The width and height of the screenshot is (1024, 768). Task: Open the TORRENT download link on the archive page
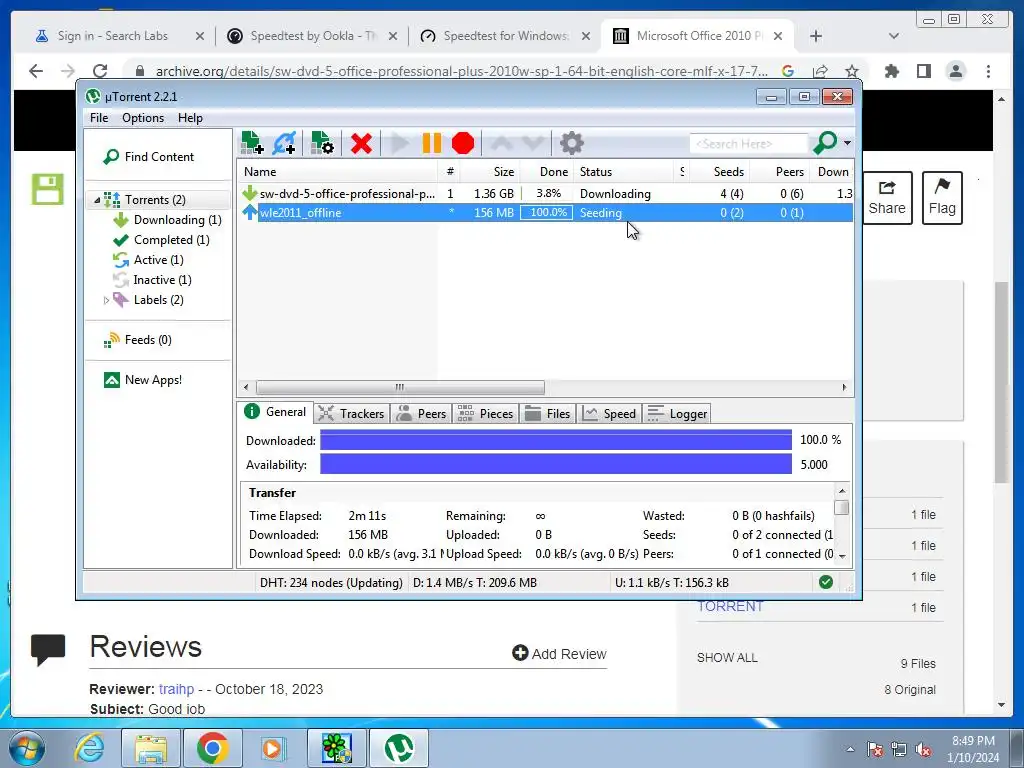pyautogui.click(x=730, y=607)
